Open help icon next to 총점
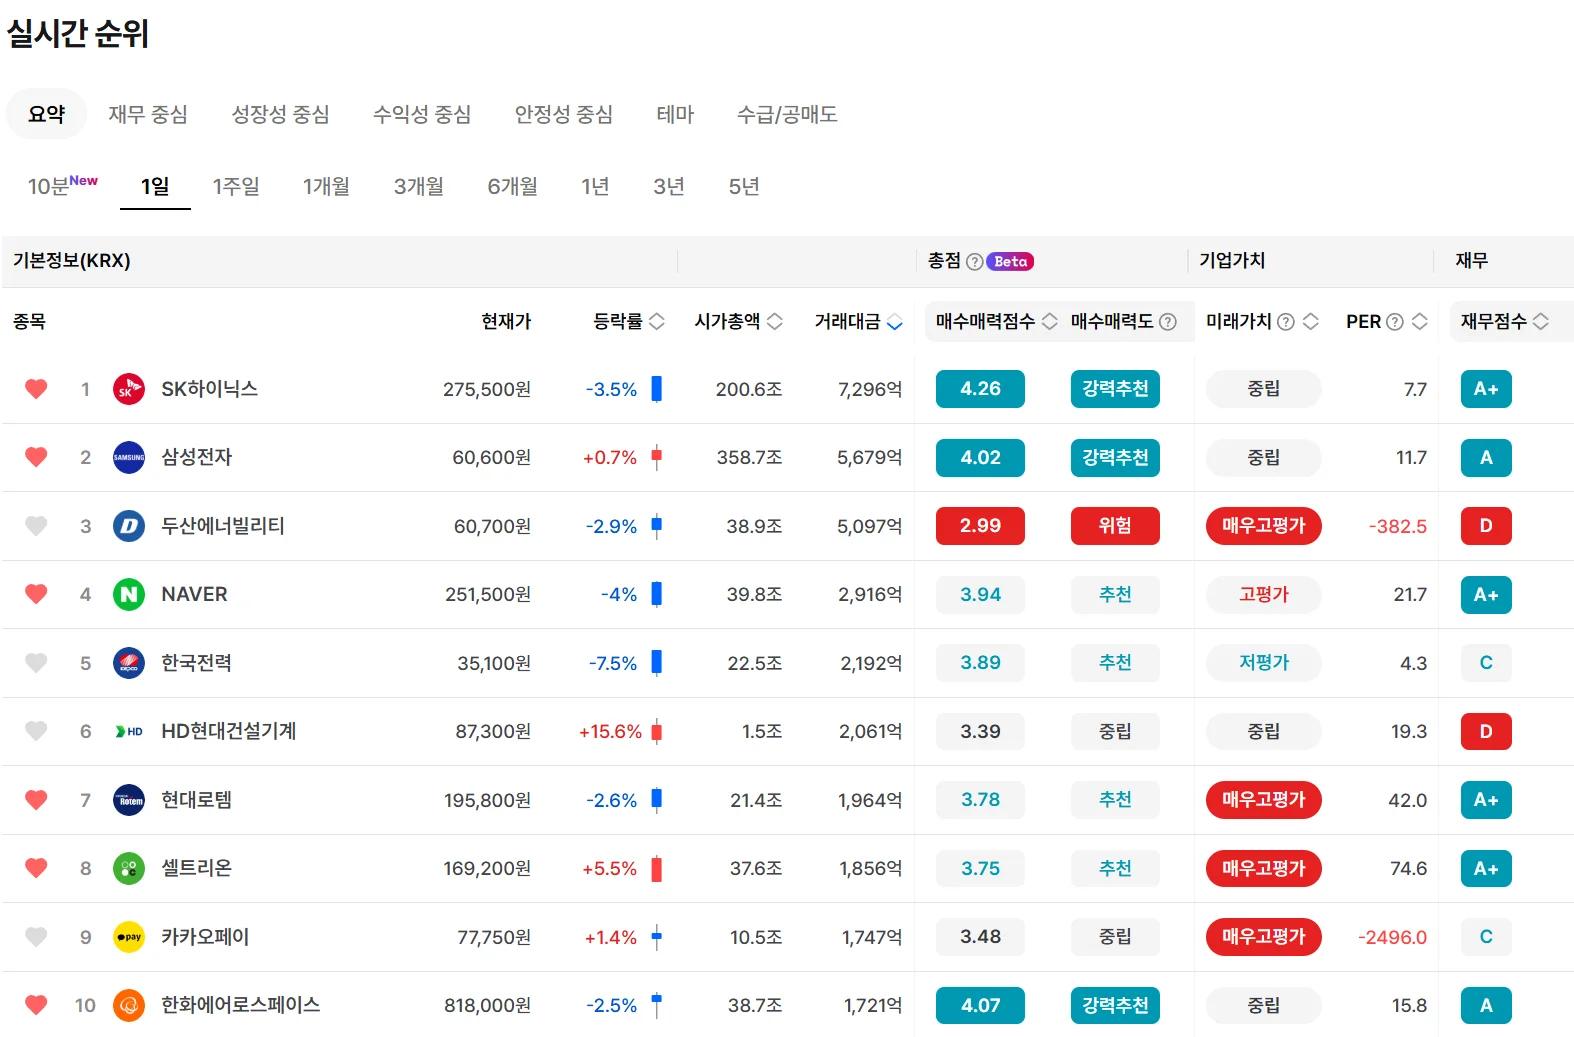This screenshot has height=1037, width=1574. pos(974,261)
